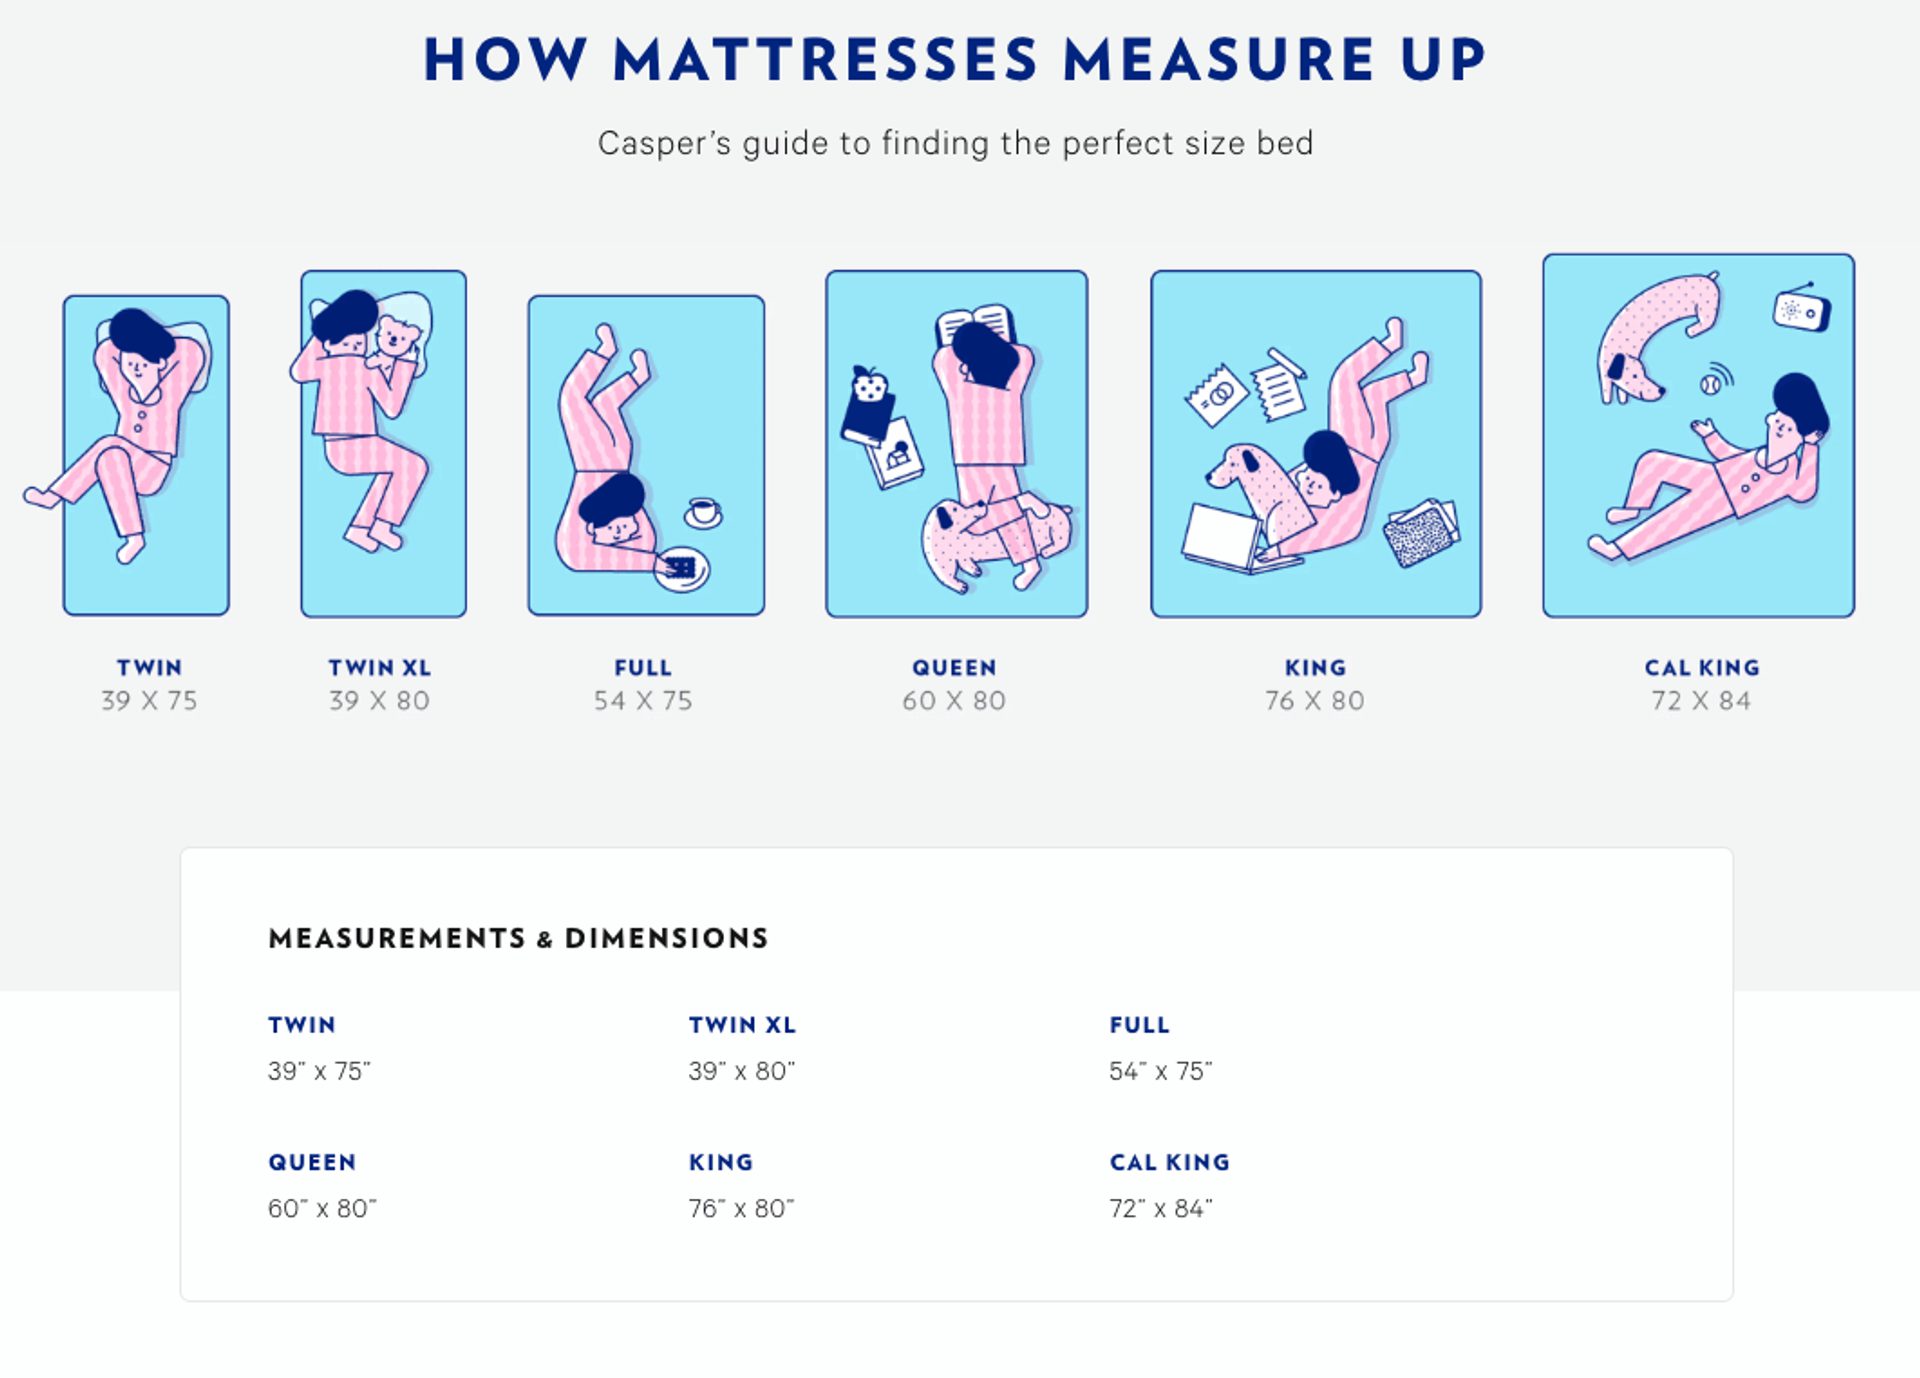The width and height of the screenshot is (1920, 1378).
Task: Click the apple on the Queen bed
Action: [869, 384]
